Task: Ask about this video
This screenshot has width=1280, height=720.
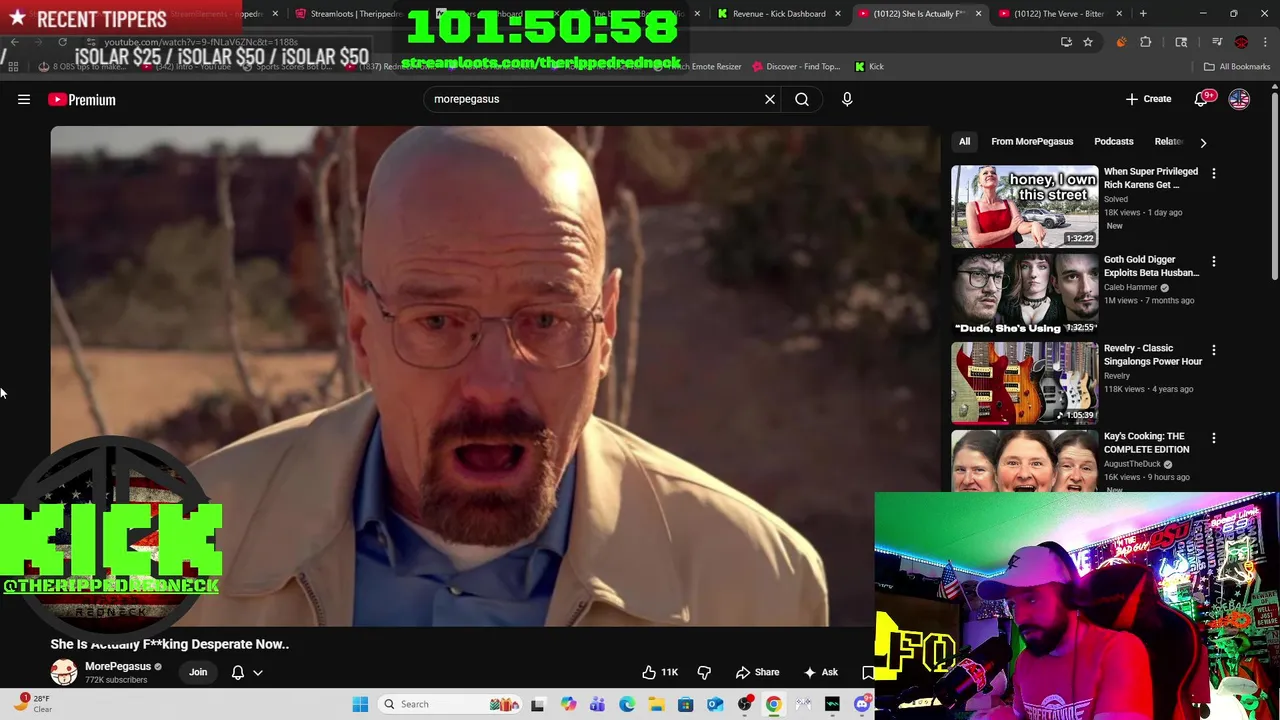Action: tap(820, 672)
